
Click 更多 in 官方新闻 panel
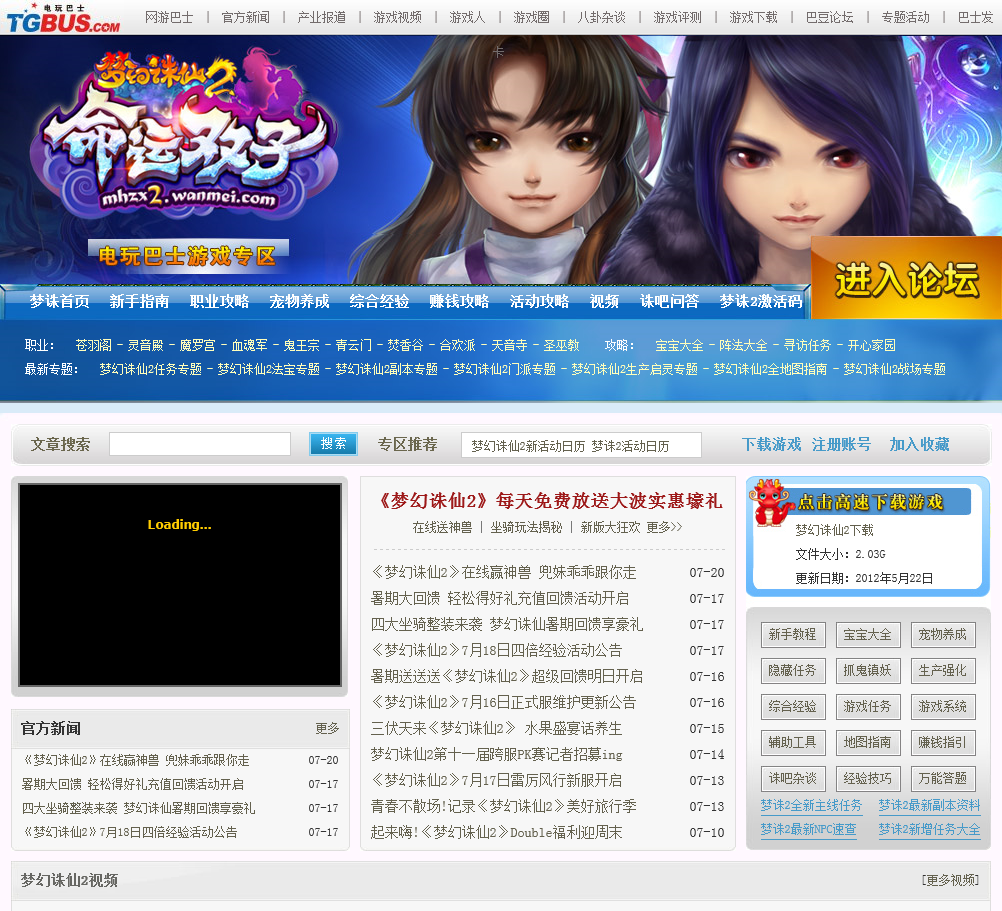(x=327, y=728)
